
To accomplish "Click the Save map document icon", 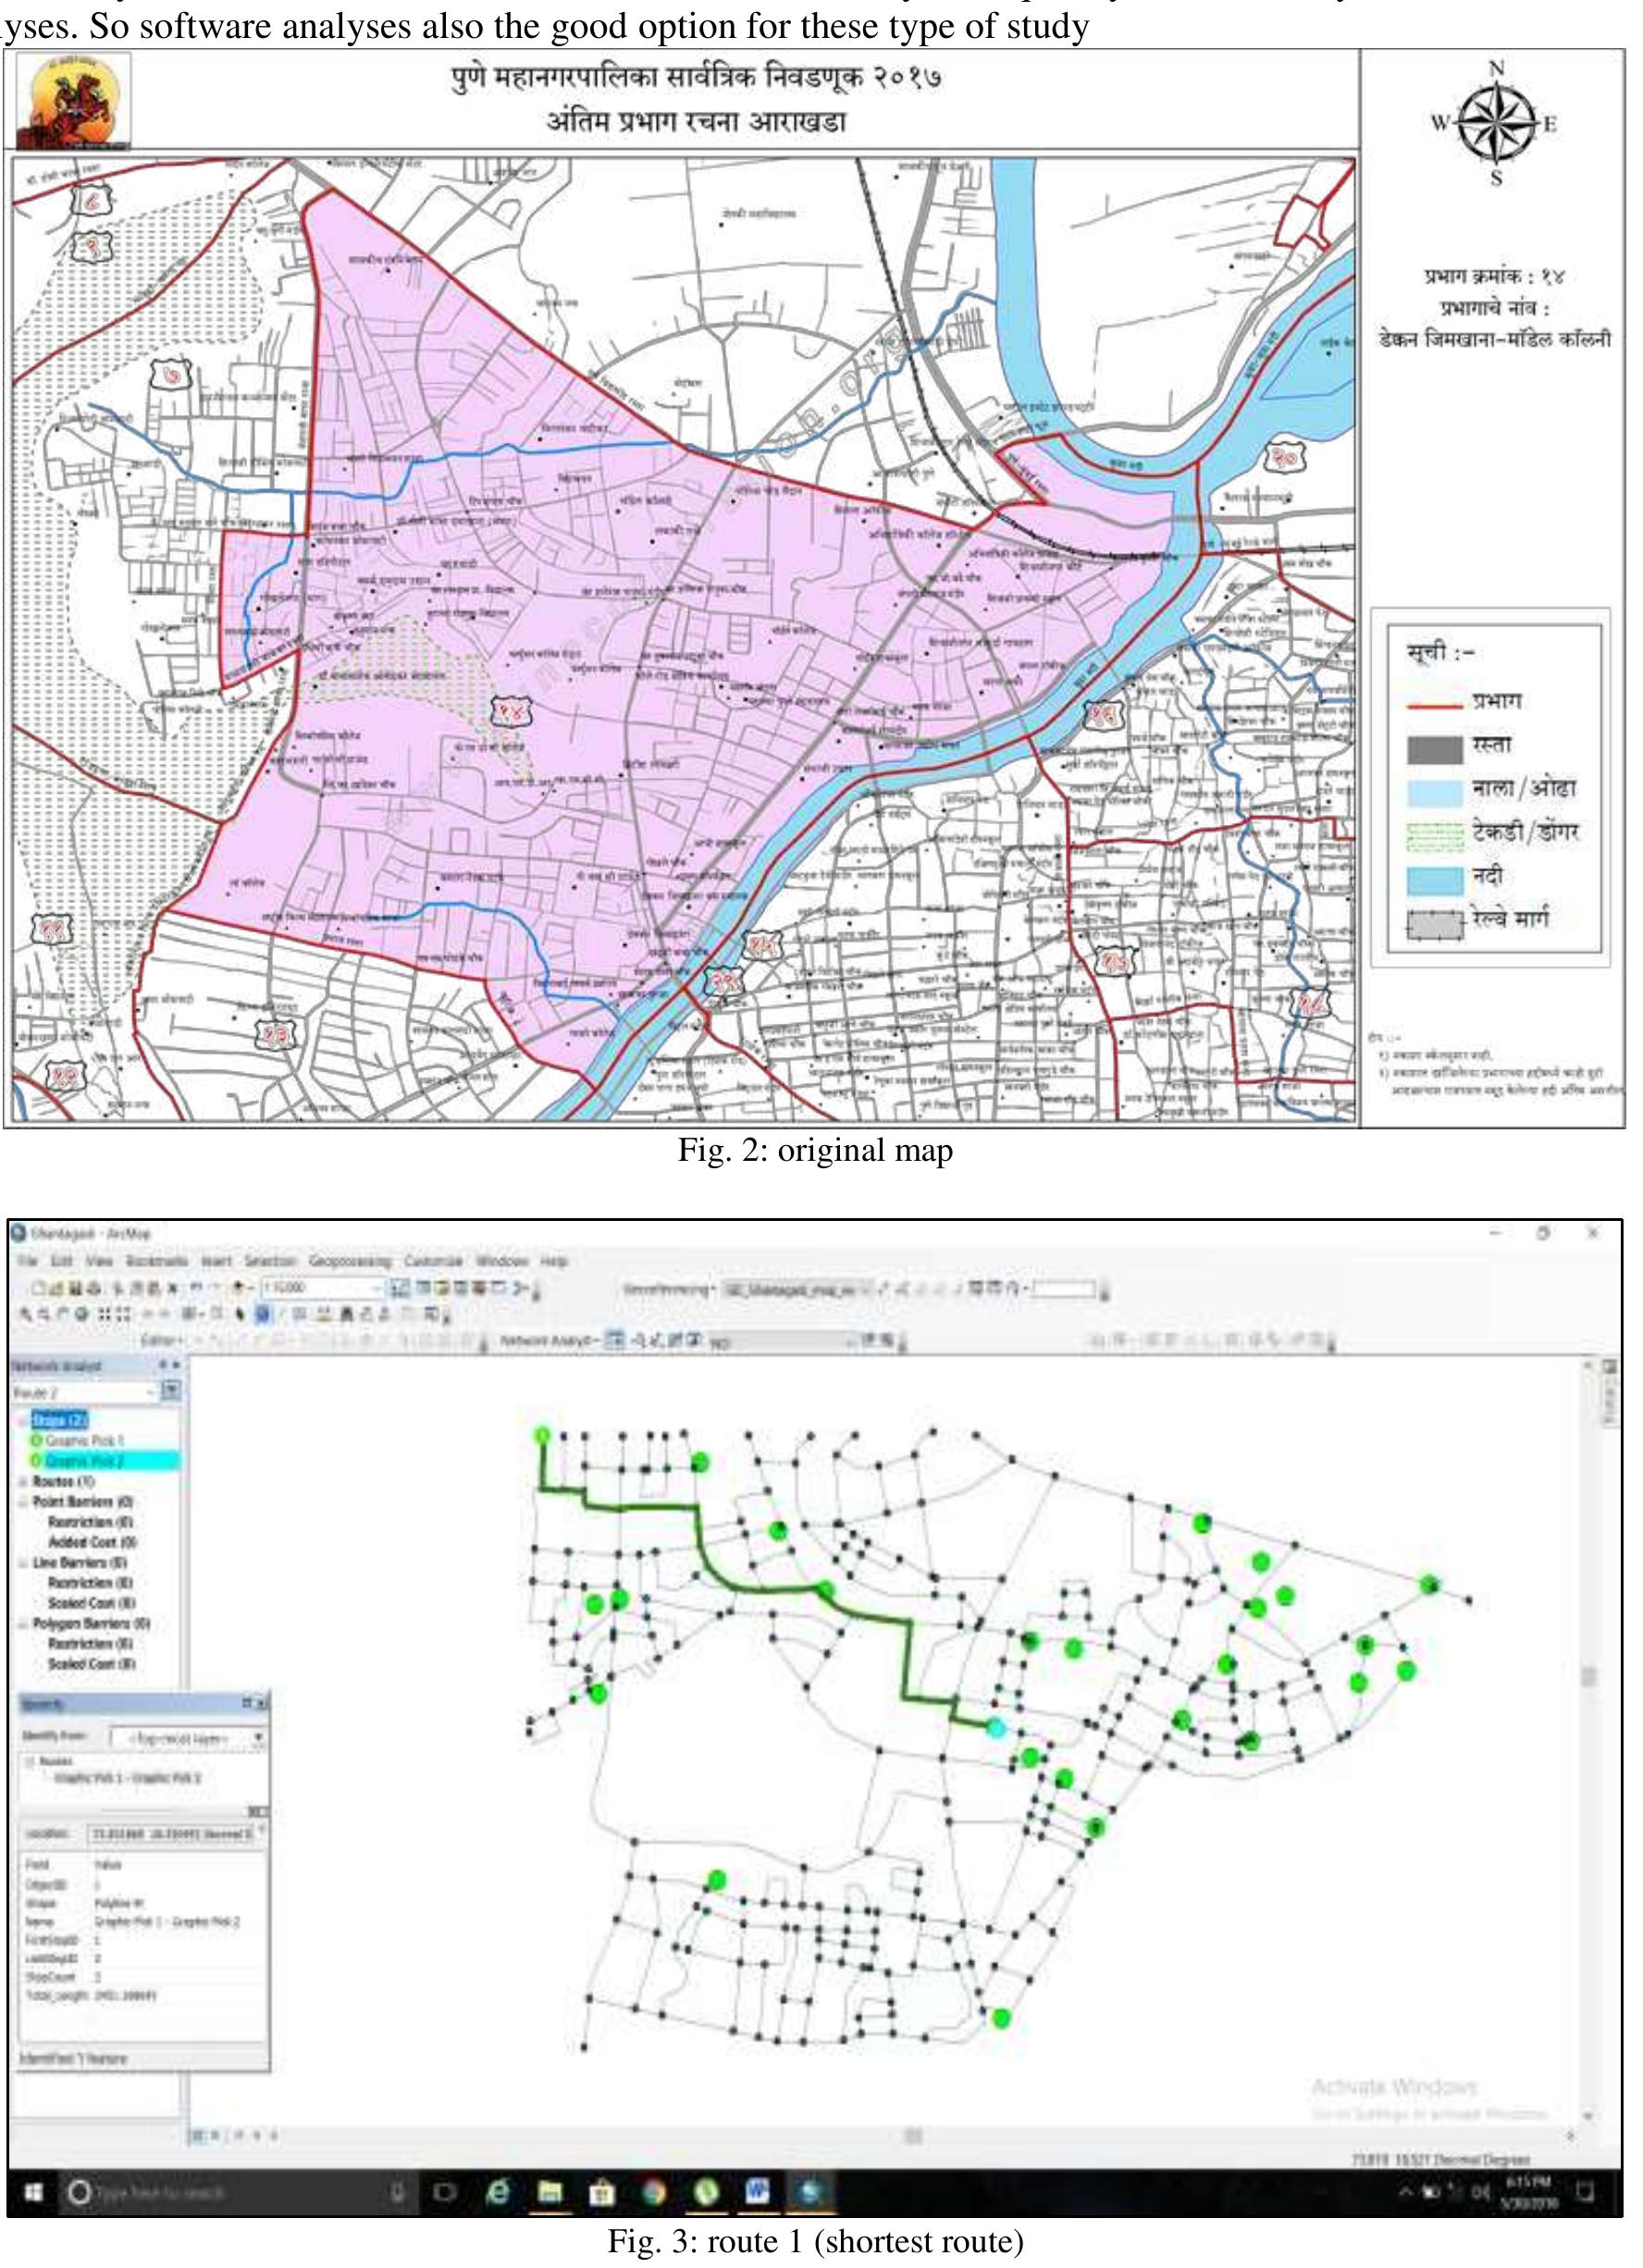I will pyautogui.click(x=75, y=1288).
